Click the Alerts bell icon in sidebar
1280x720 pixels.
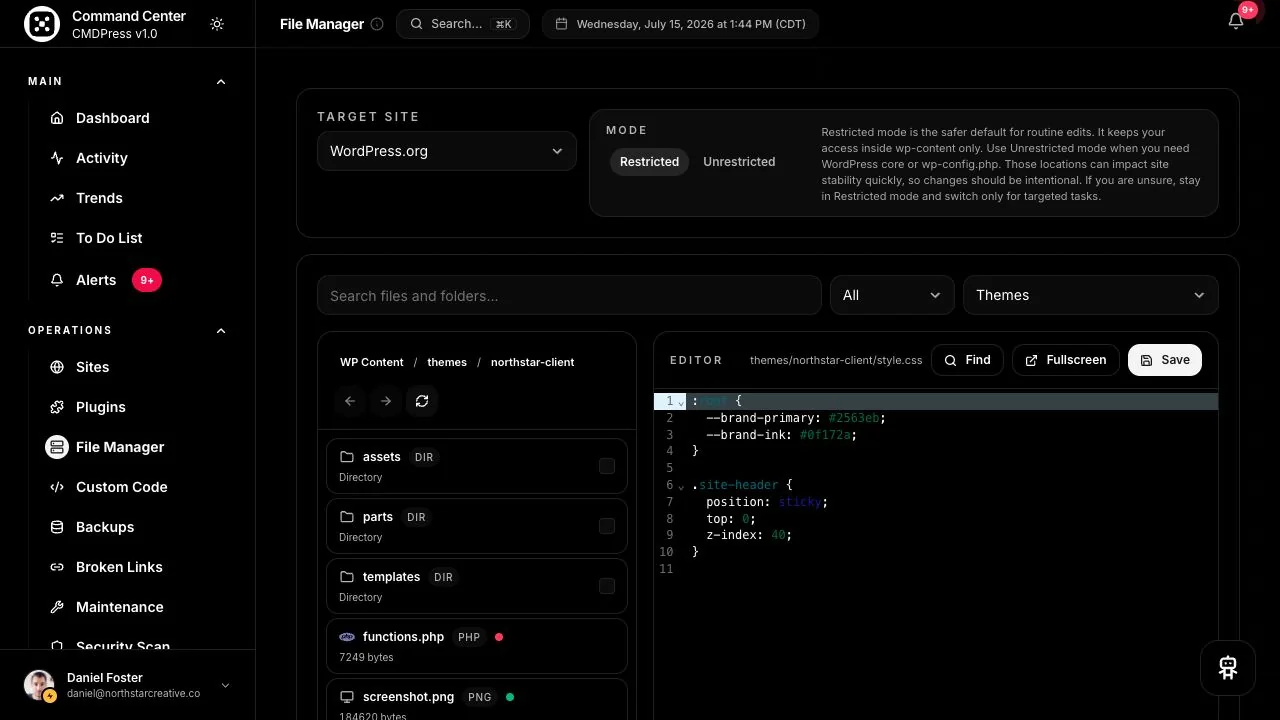[57, 280]
